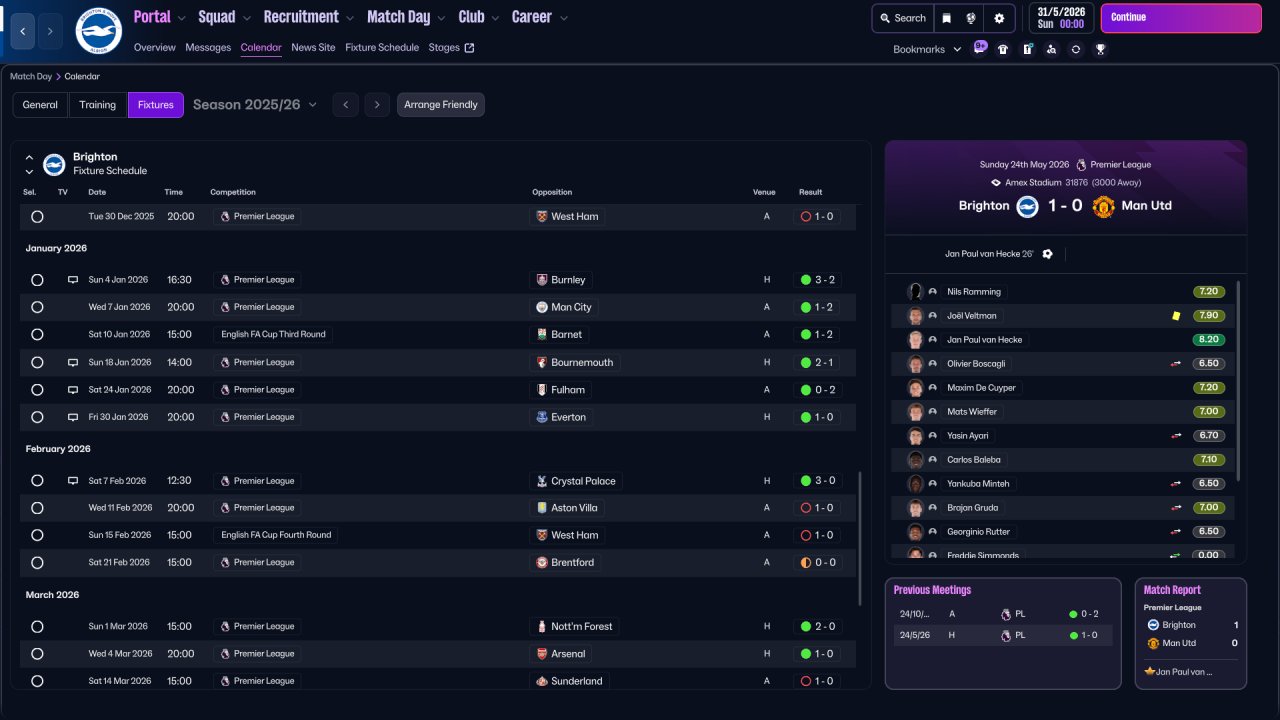Click TV icon on the Burnley fixture row
Image resolution: width=1280 pixels, height=720 pixels.
[x=73, y=280]
